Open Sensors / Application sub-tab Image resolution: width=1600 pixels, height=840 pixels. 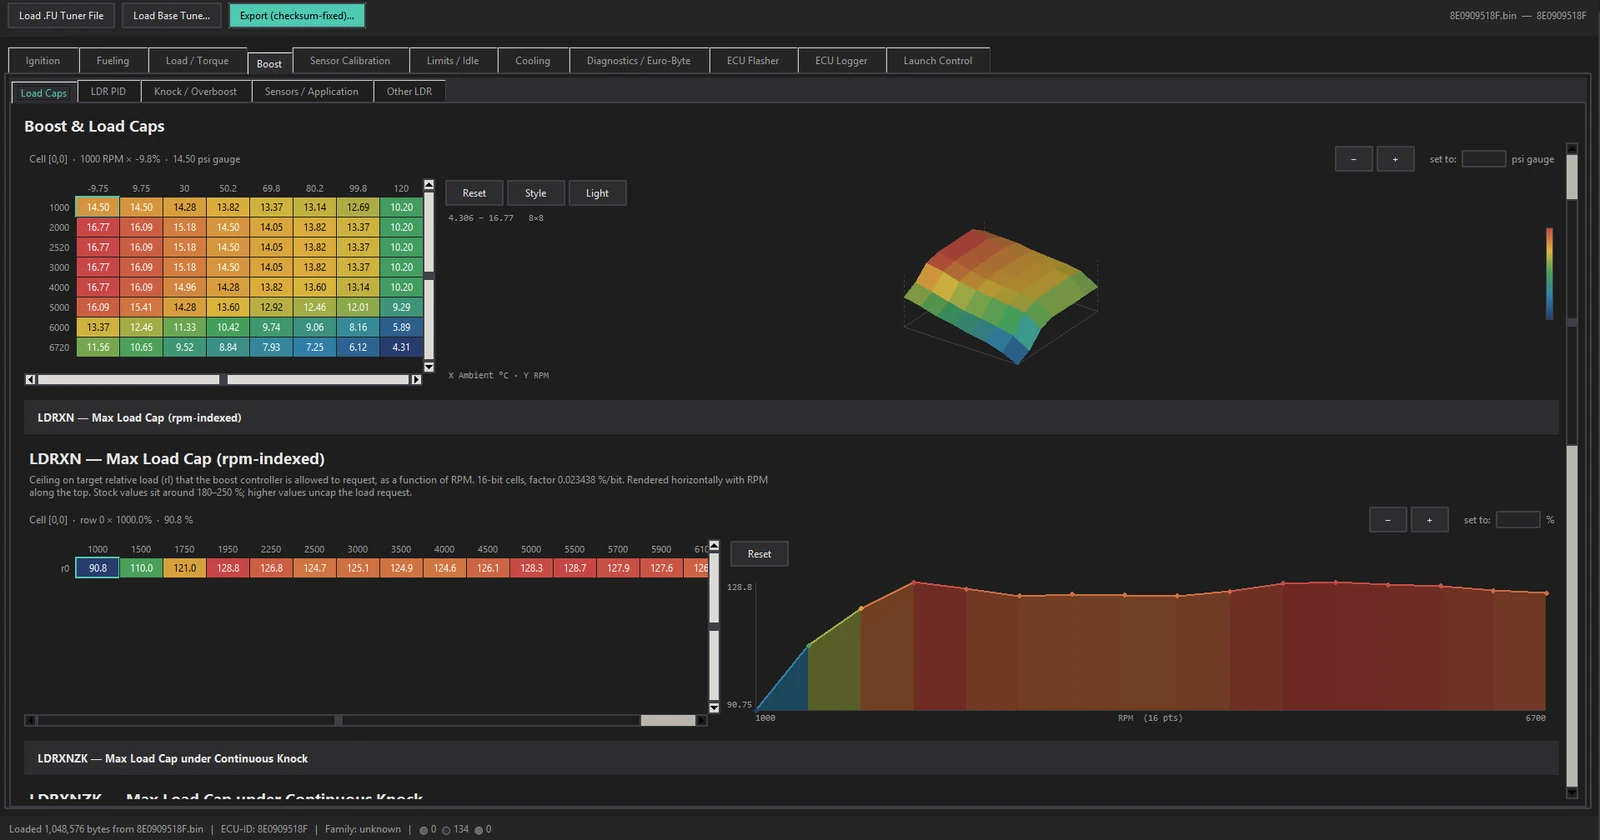coord(312,91)
